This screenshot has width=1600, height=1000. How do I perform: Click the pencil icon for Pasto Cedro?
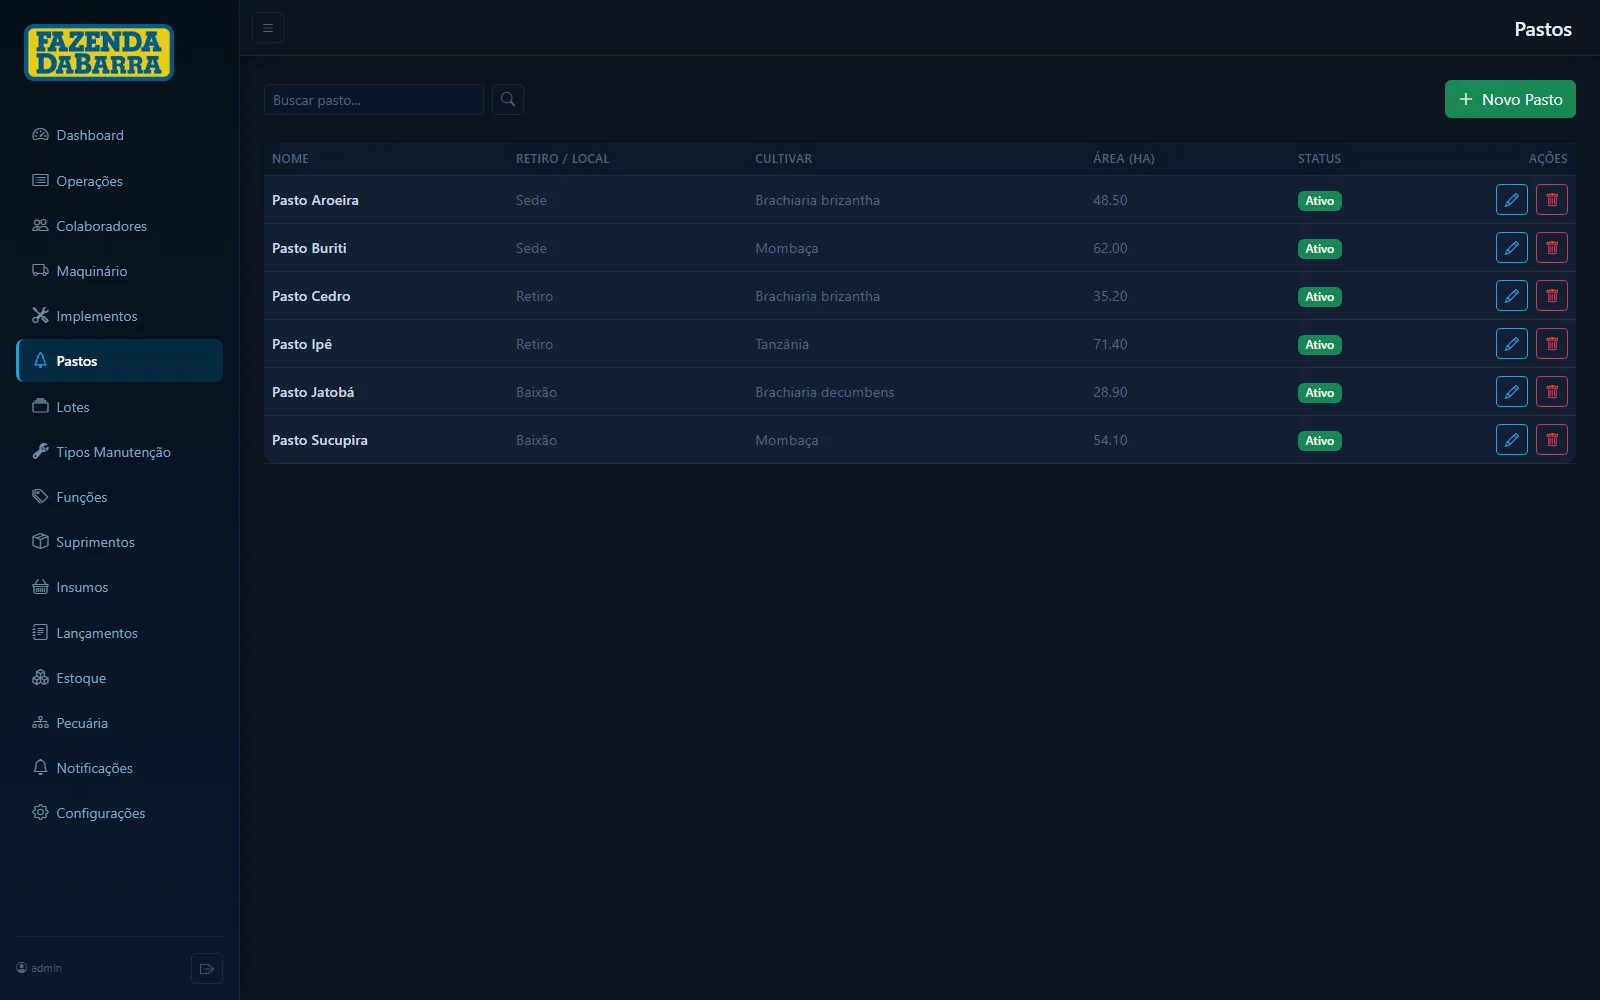click(1511, 296)
